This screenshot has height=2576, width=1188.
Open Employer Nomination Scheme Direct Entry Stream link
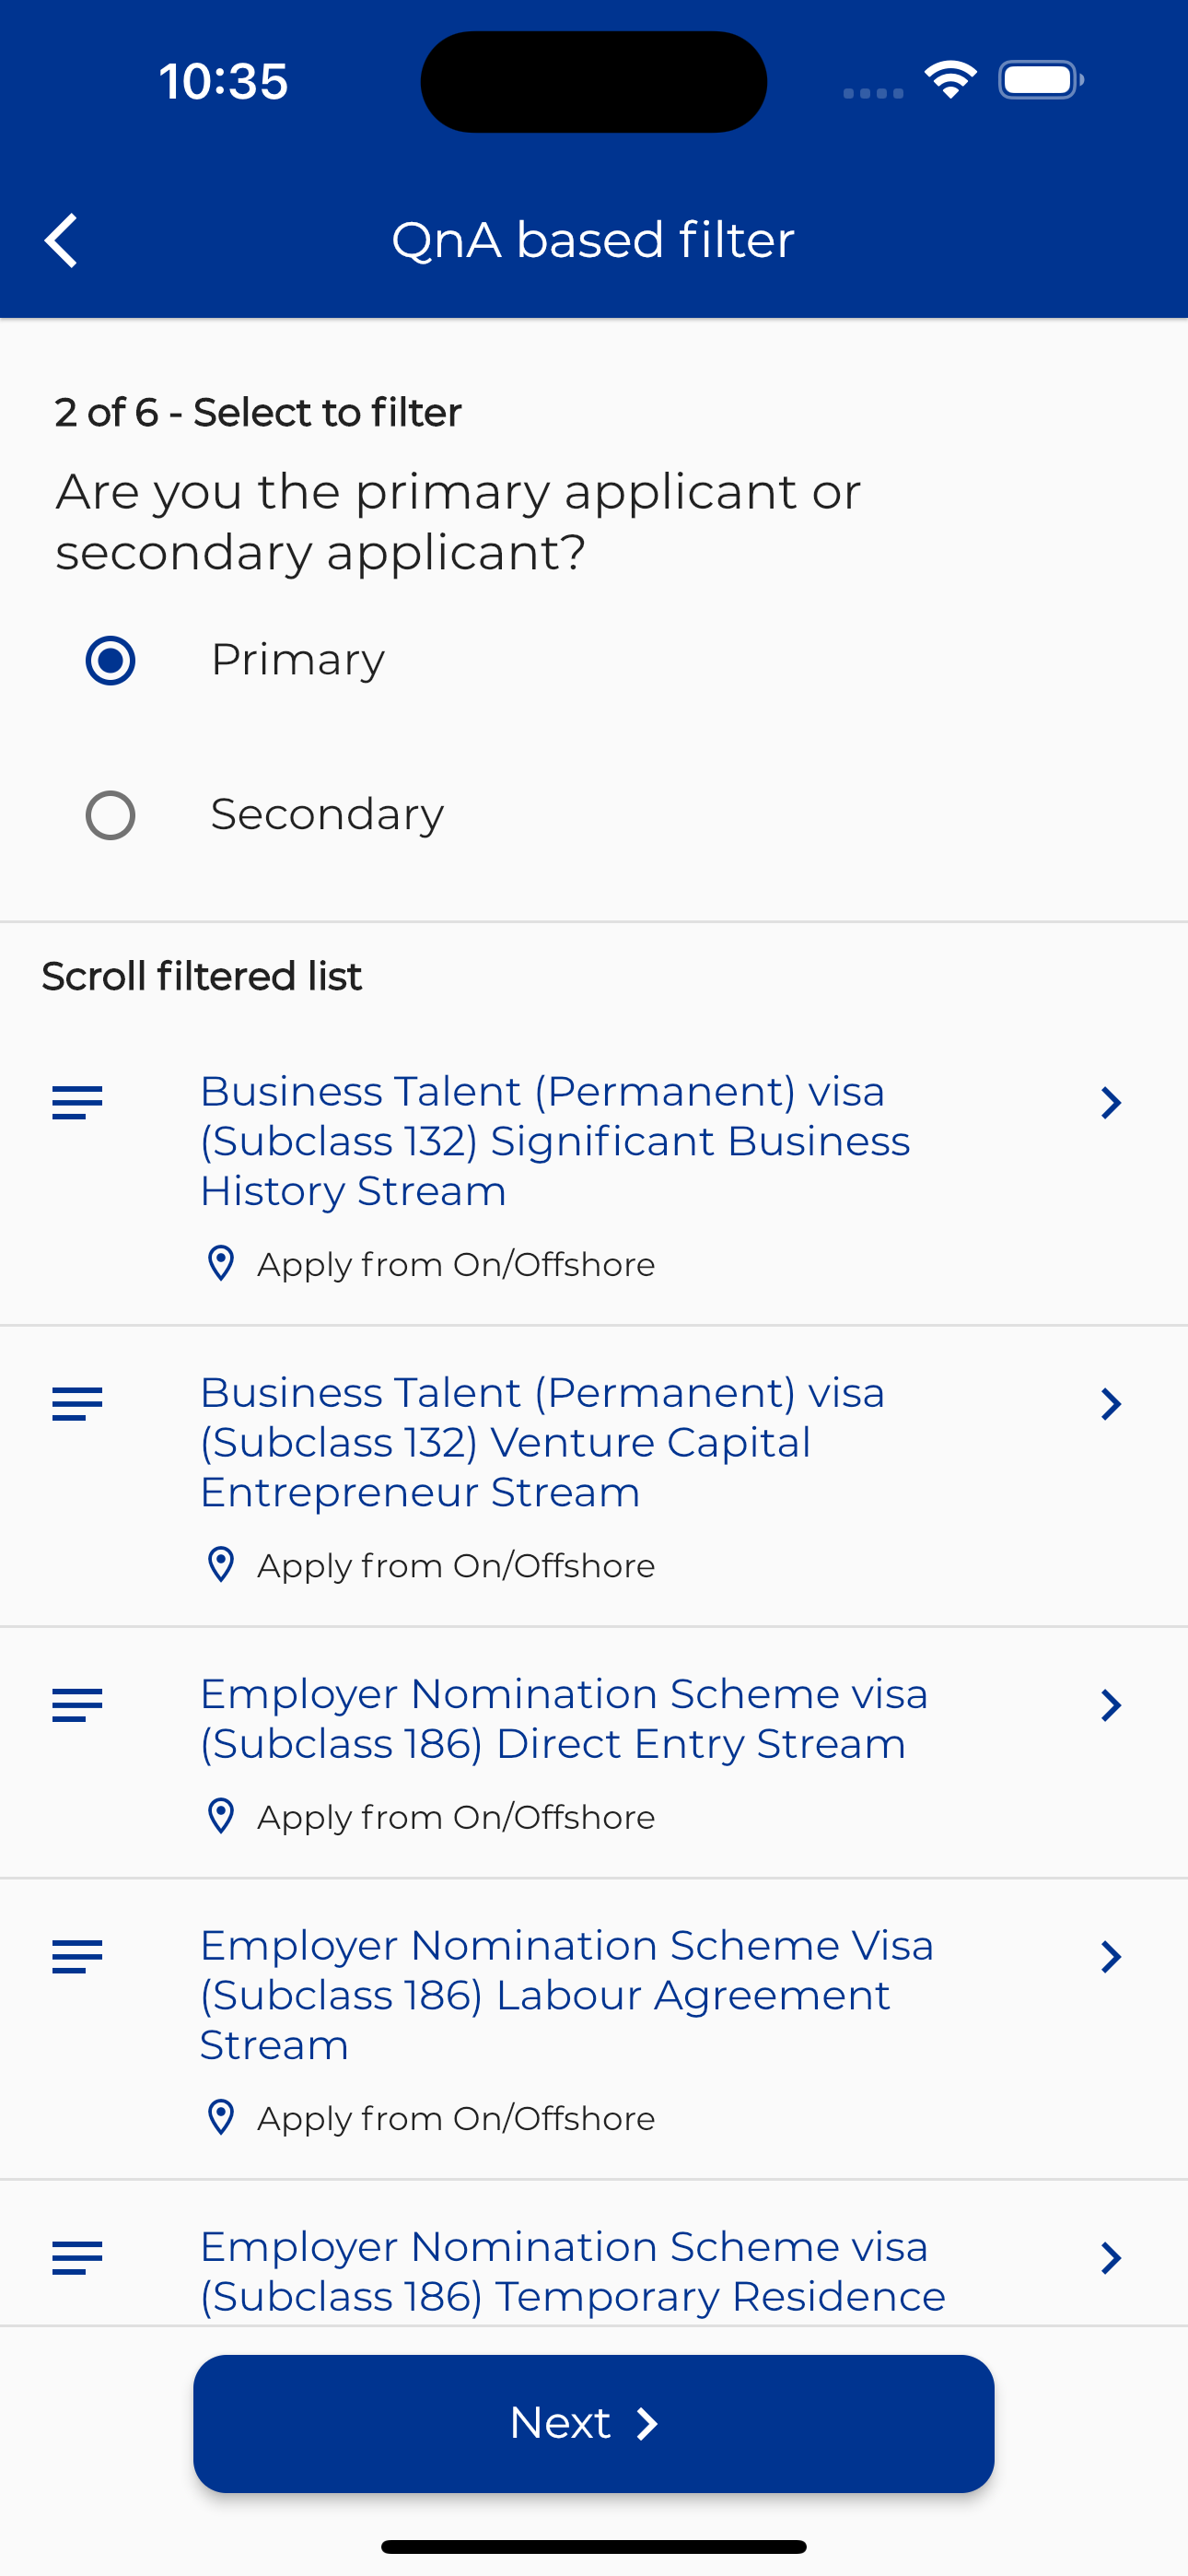click(x=564, y=1718)
